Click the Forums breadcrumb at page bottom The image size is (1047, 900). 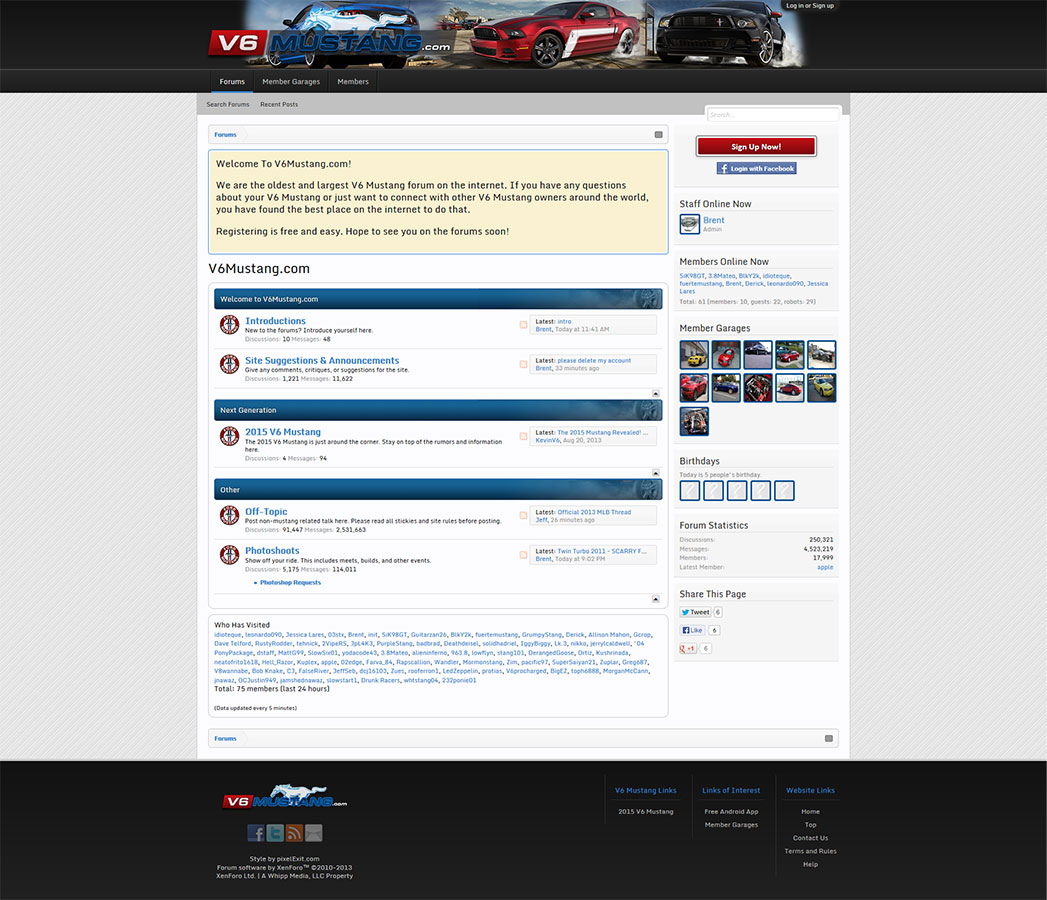(x=225, y=738)
